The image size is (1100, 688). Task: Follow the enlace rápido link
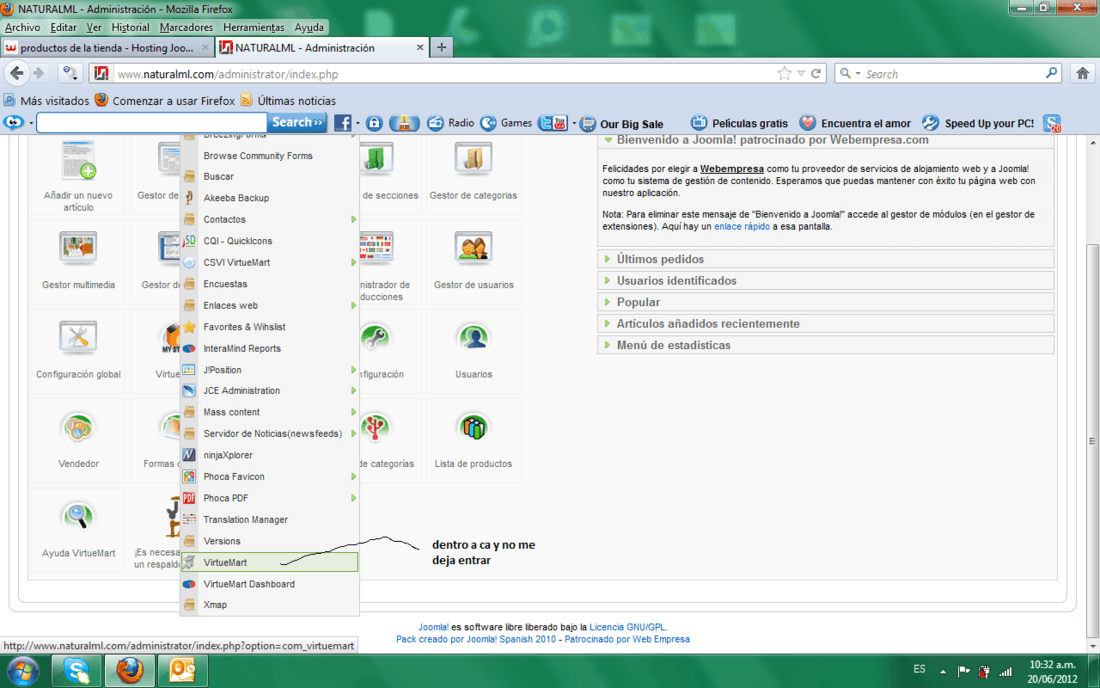[742, 227]
